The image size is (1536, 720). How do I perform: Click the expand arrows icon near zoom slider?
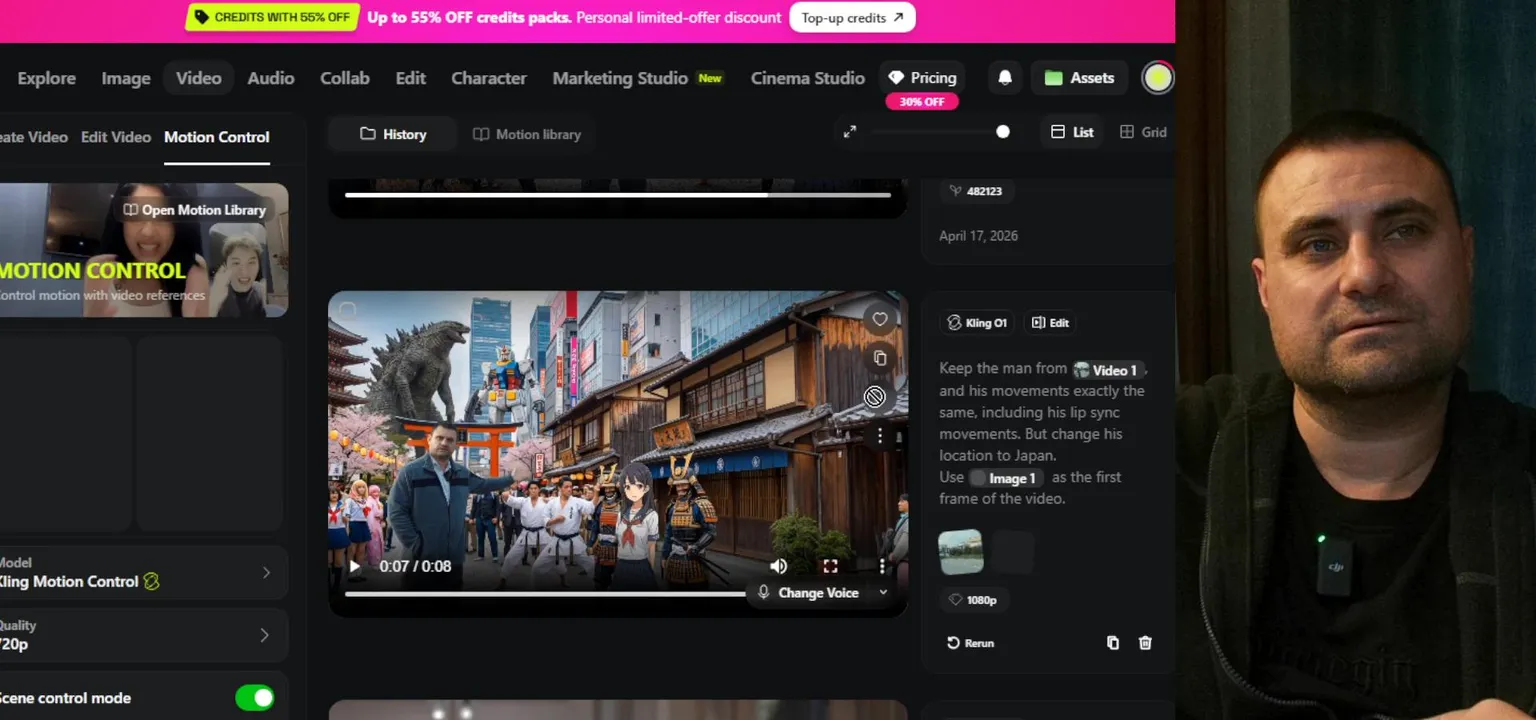[850, 132]
